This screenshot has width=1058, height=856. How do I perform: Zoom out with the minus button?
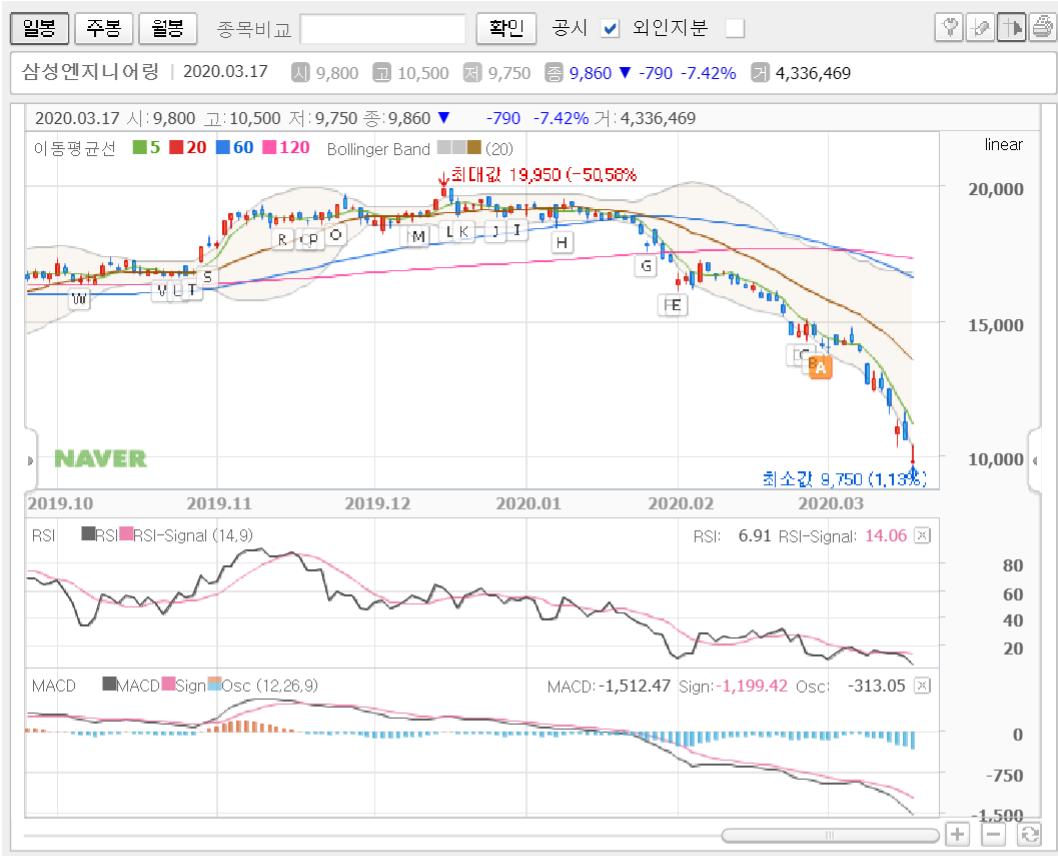[993, 834]
